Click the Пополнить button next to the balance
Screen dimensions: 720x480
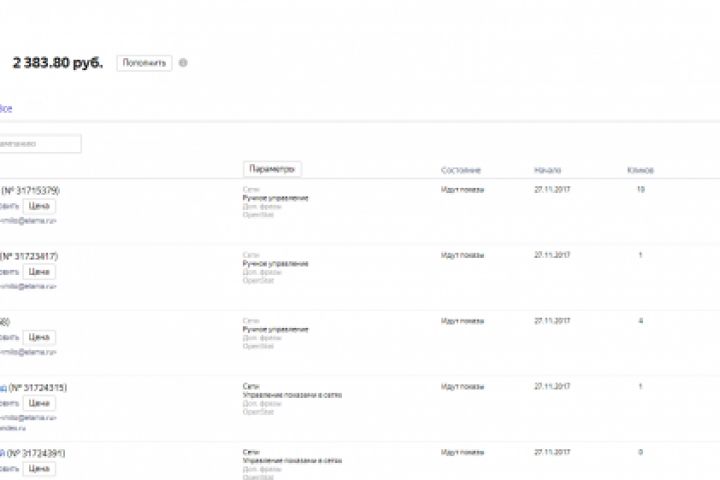click(x=144, y=63)
